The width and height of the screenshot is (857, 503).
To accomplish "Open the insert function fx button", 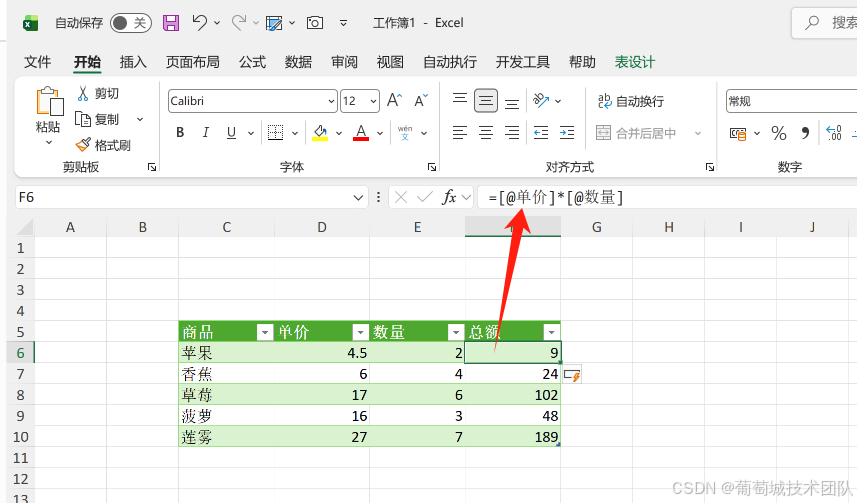I will [449, 197].
